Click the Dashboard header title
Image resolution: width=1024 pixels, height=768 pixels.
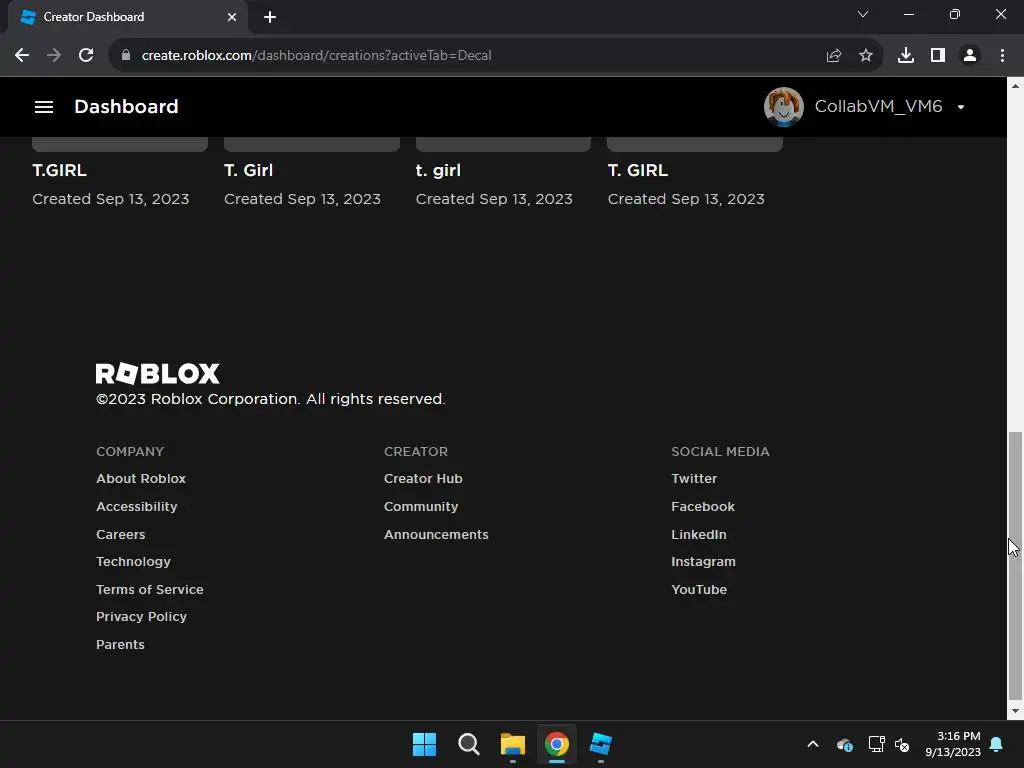[x=126, y=107]
